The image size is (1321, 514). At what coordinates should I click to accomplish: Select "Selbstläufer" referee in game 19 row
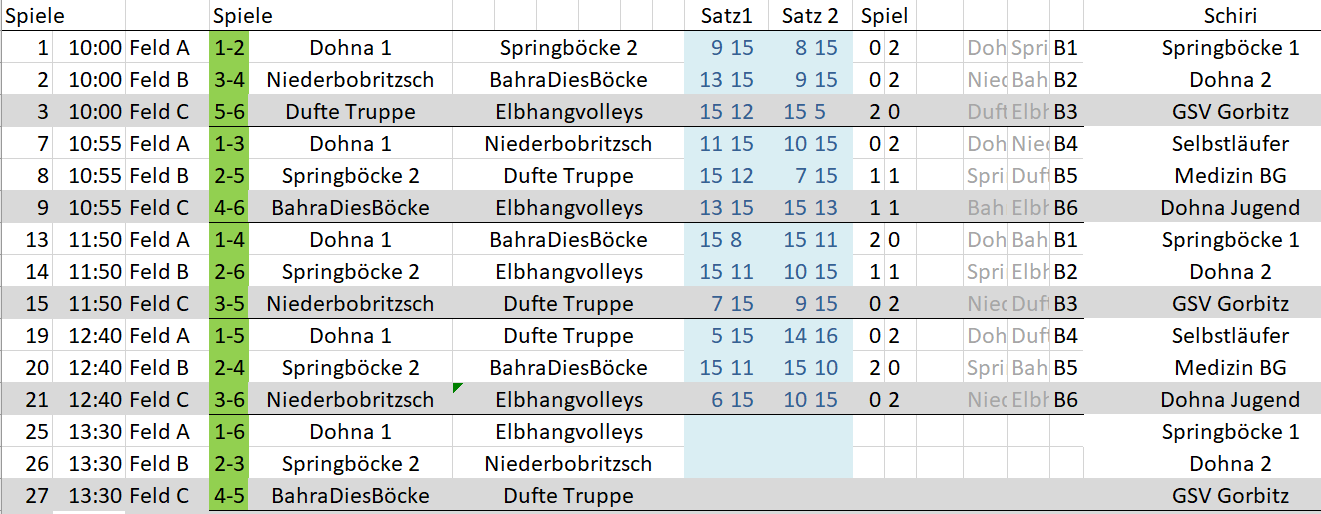point(1230,336)
